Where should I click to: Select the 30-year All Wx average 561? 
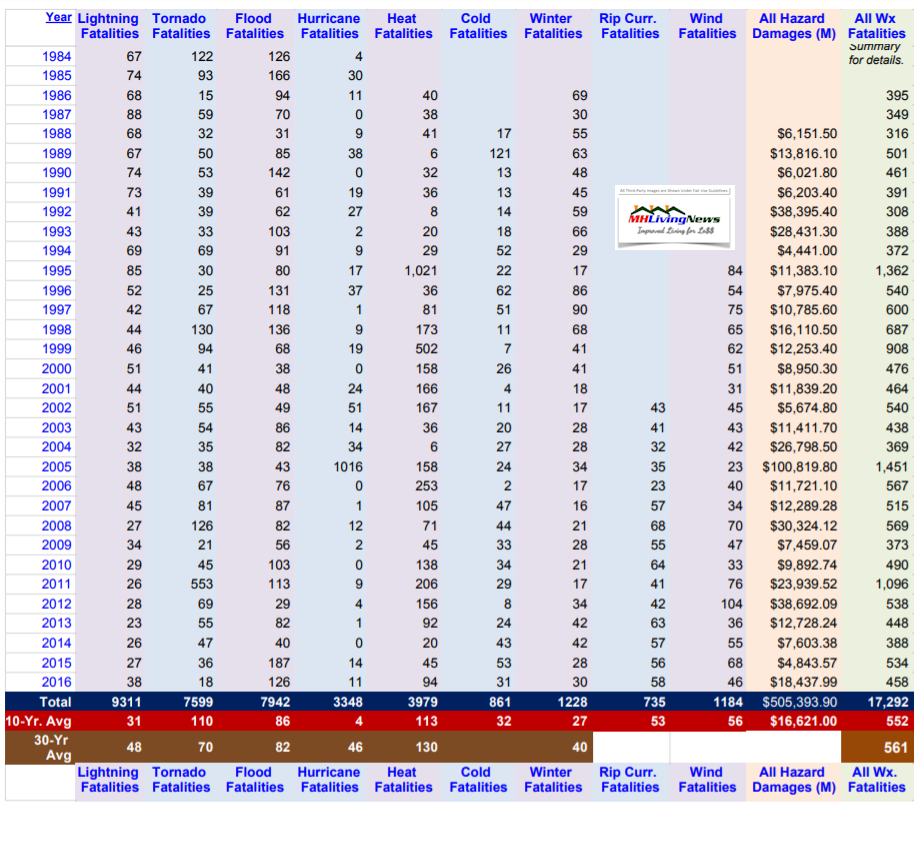click(896, 748)
